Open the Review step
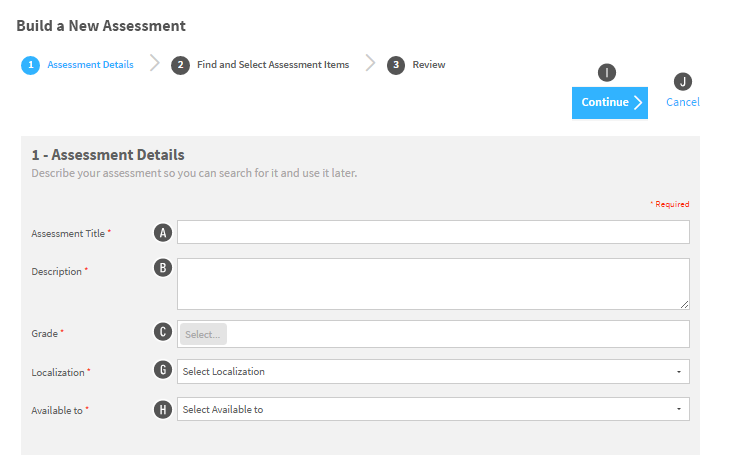 pos(428,65)
